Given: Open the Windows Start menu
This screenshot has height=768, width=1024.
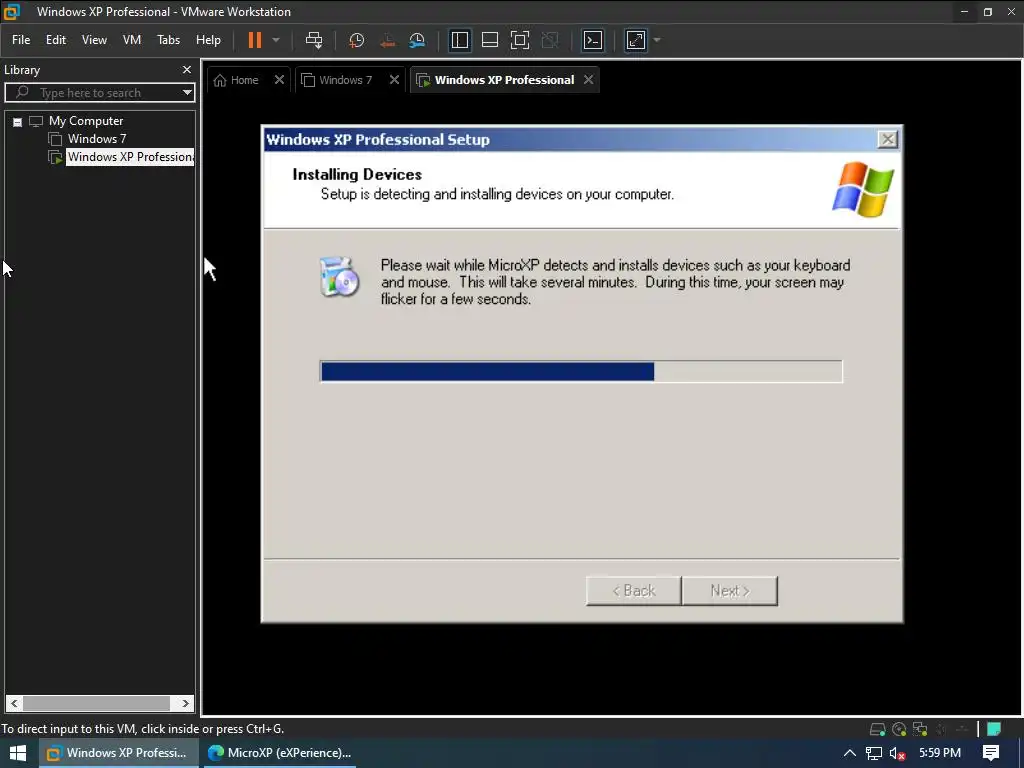Looking at the screenshot, I should pyautogui.click(x=18, y=753).
